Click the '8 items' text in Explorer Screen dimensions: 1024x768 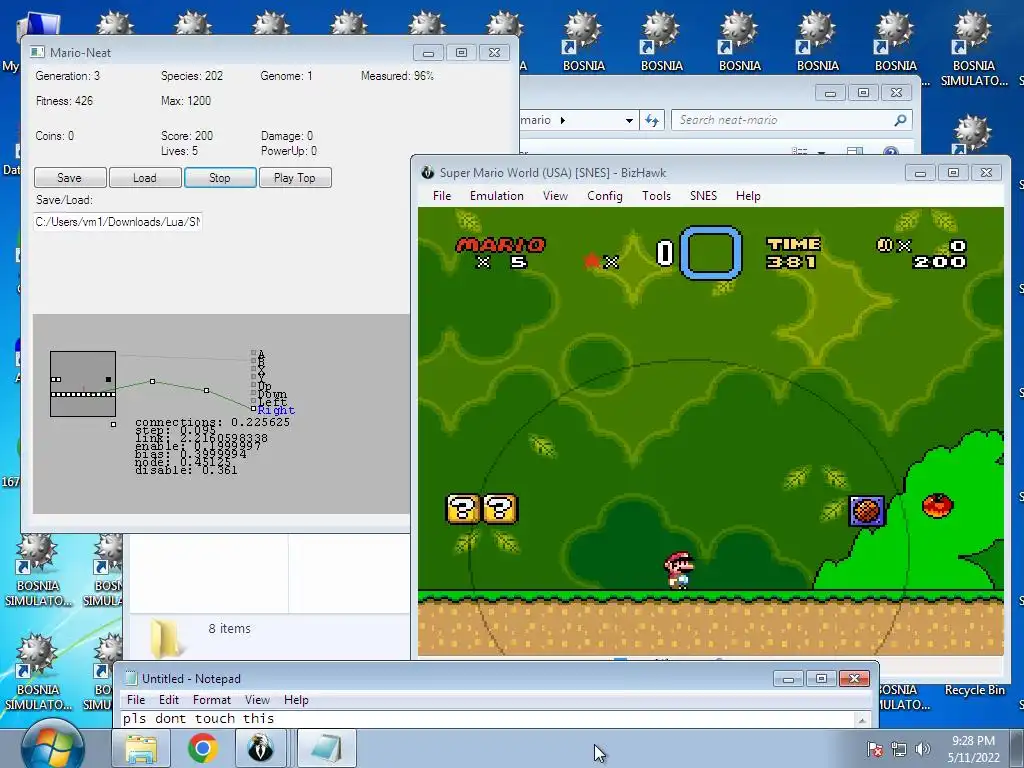click(229, 628)
